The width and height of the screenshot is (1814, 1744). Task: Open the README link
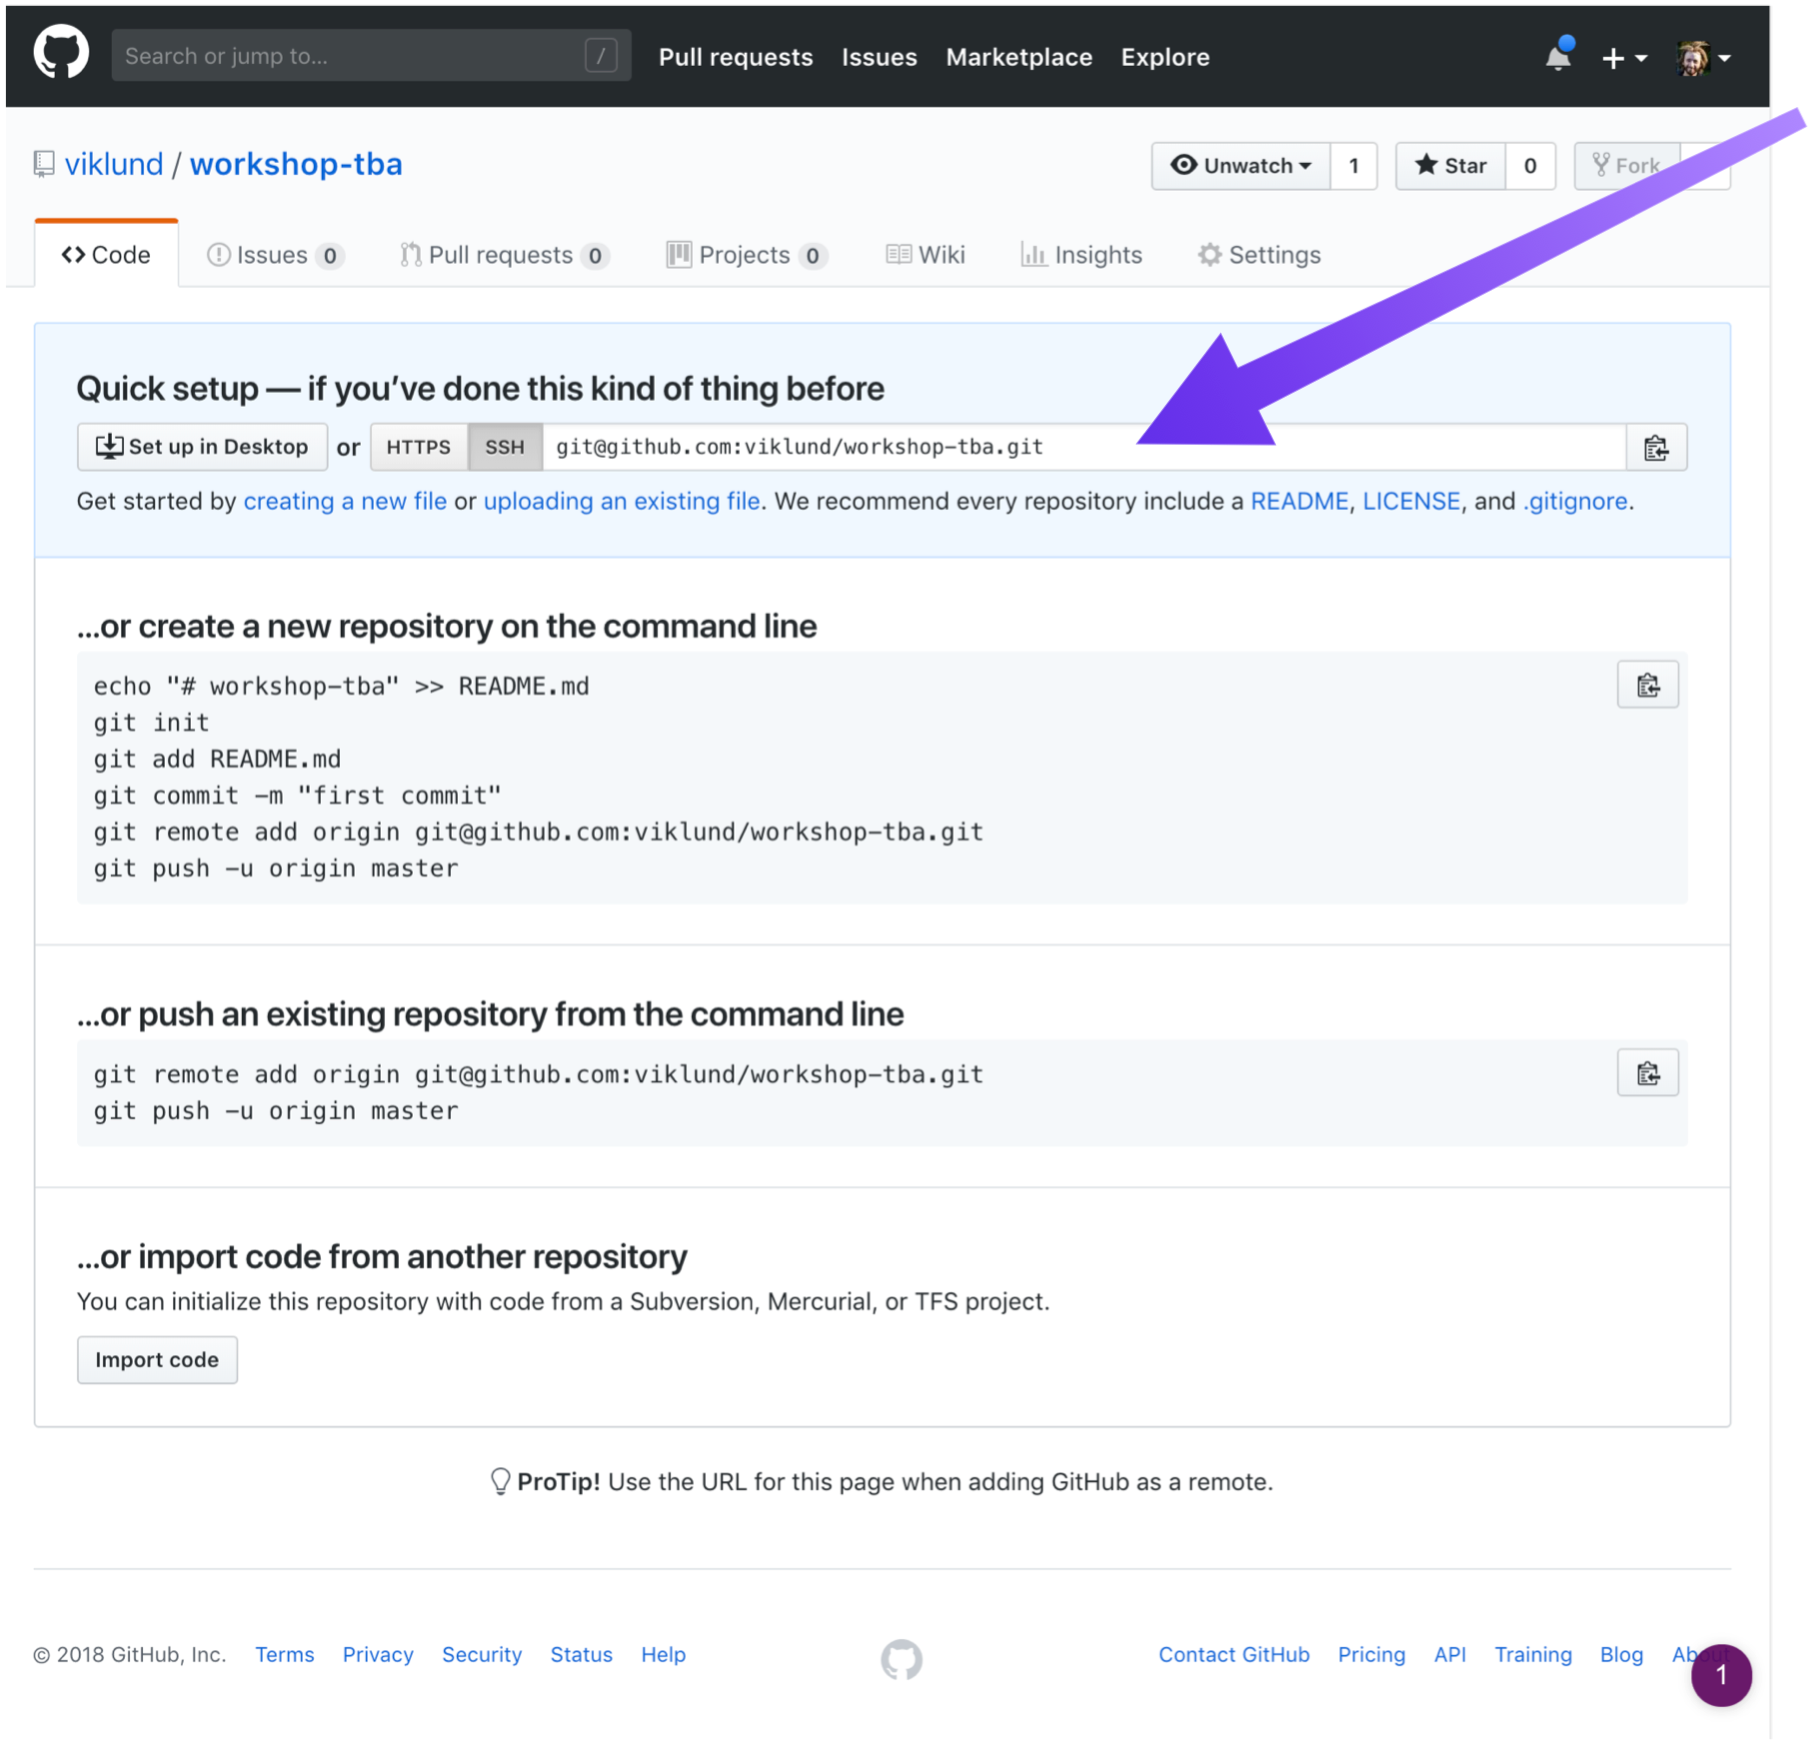coord(1299,501)
